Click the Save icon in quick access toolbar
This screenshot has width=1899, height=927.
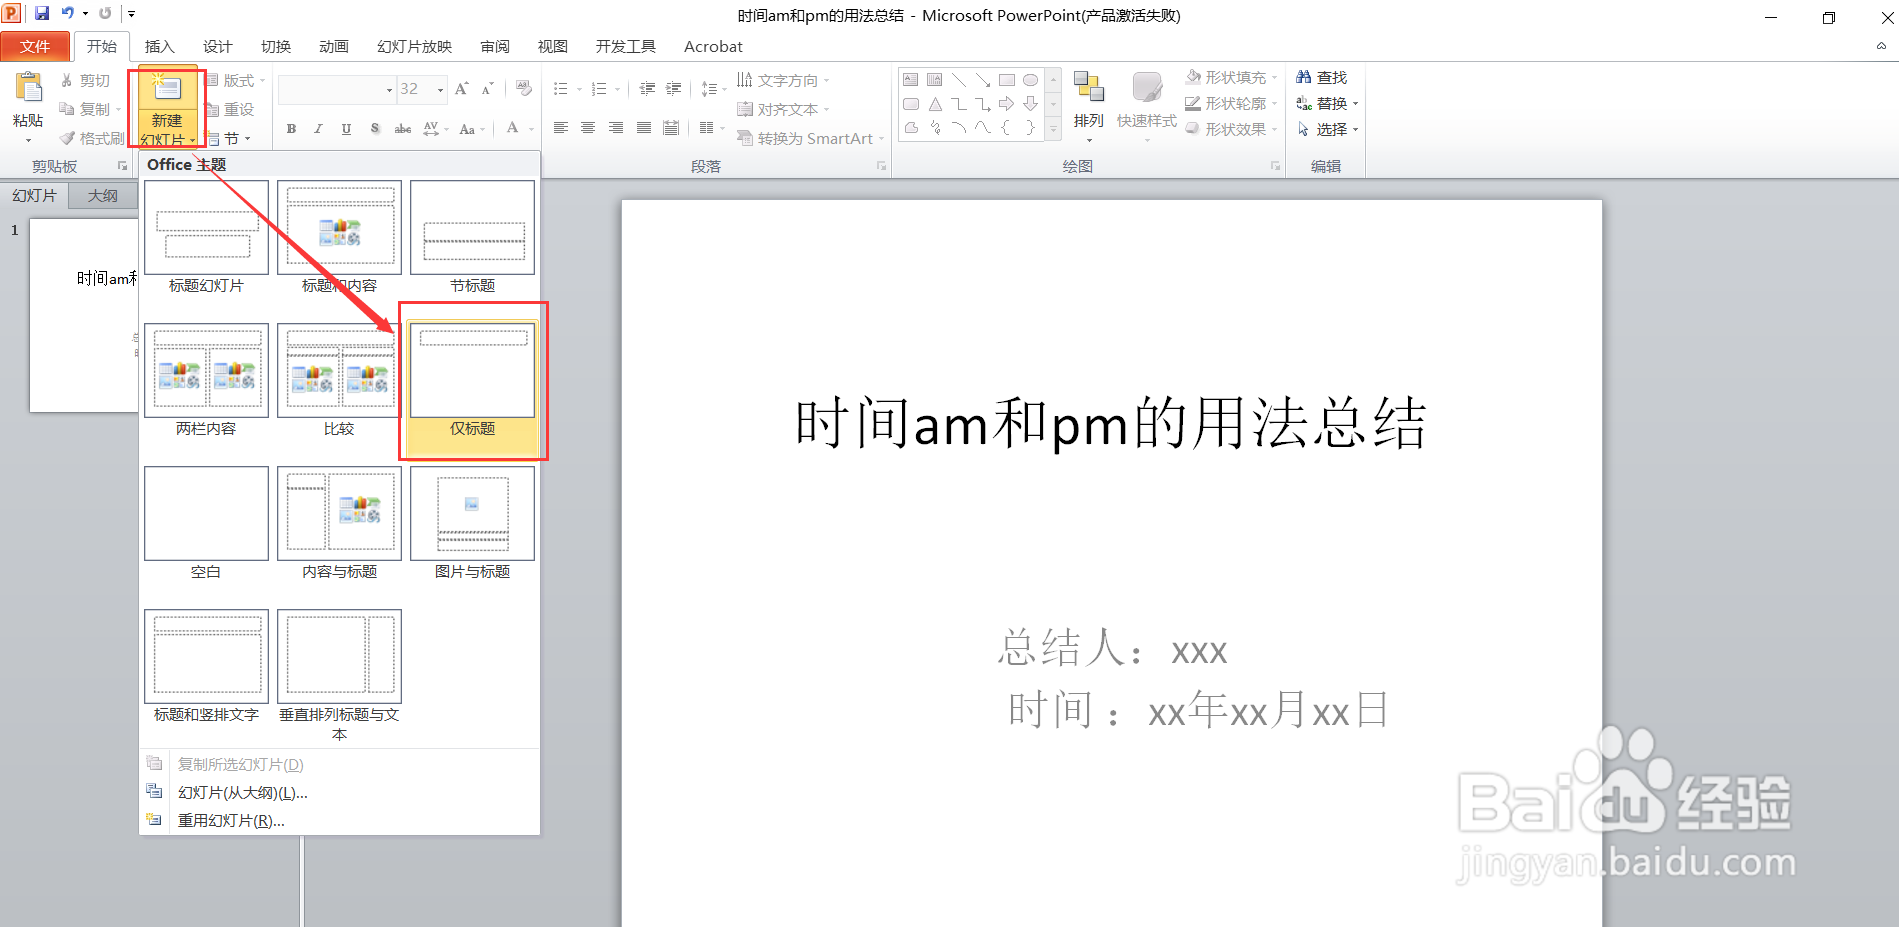coord(41,13)
